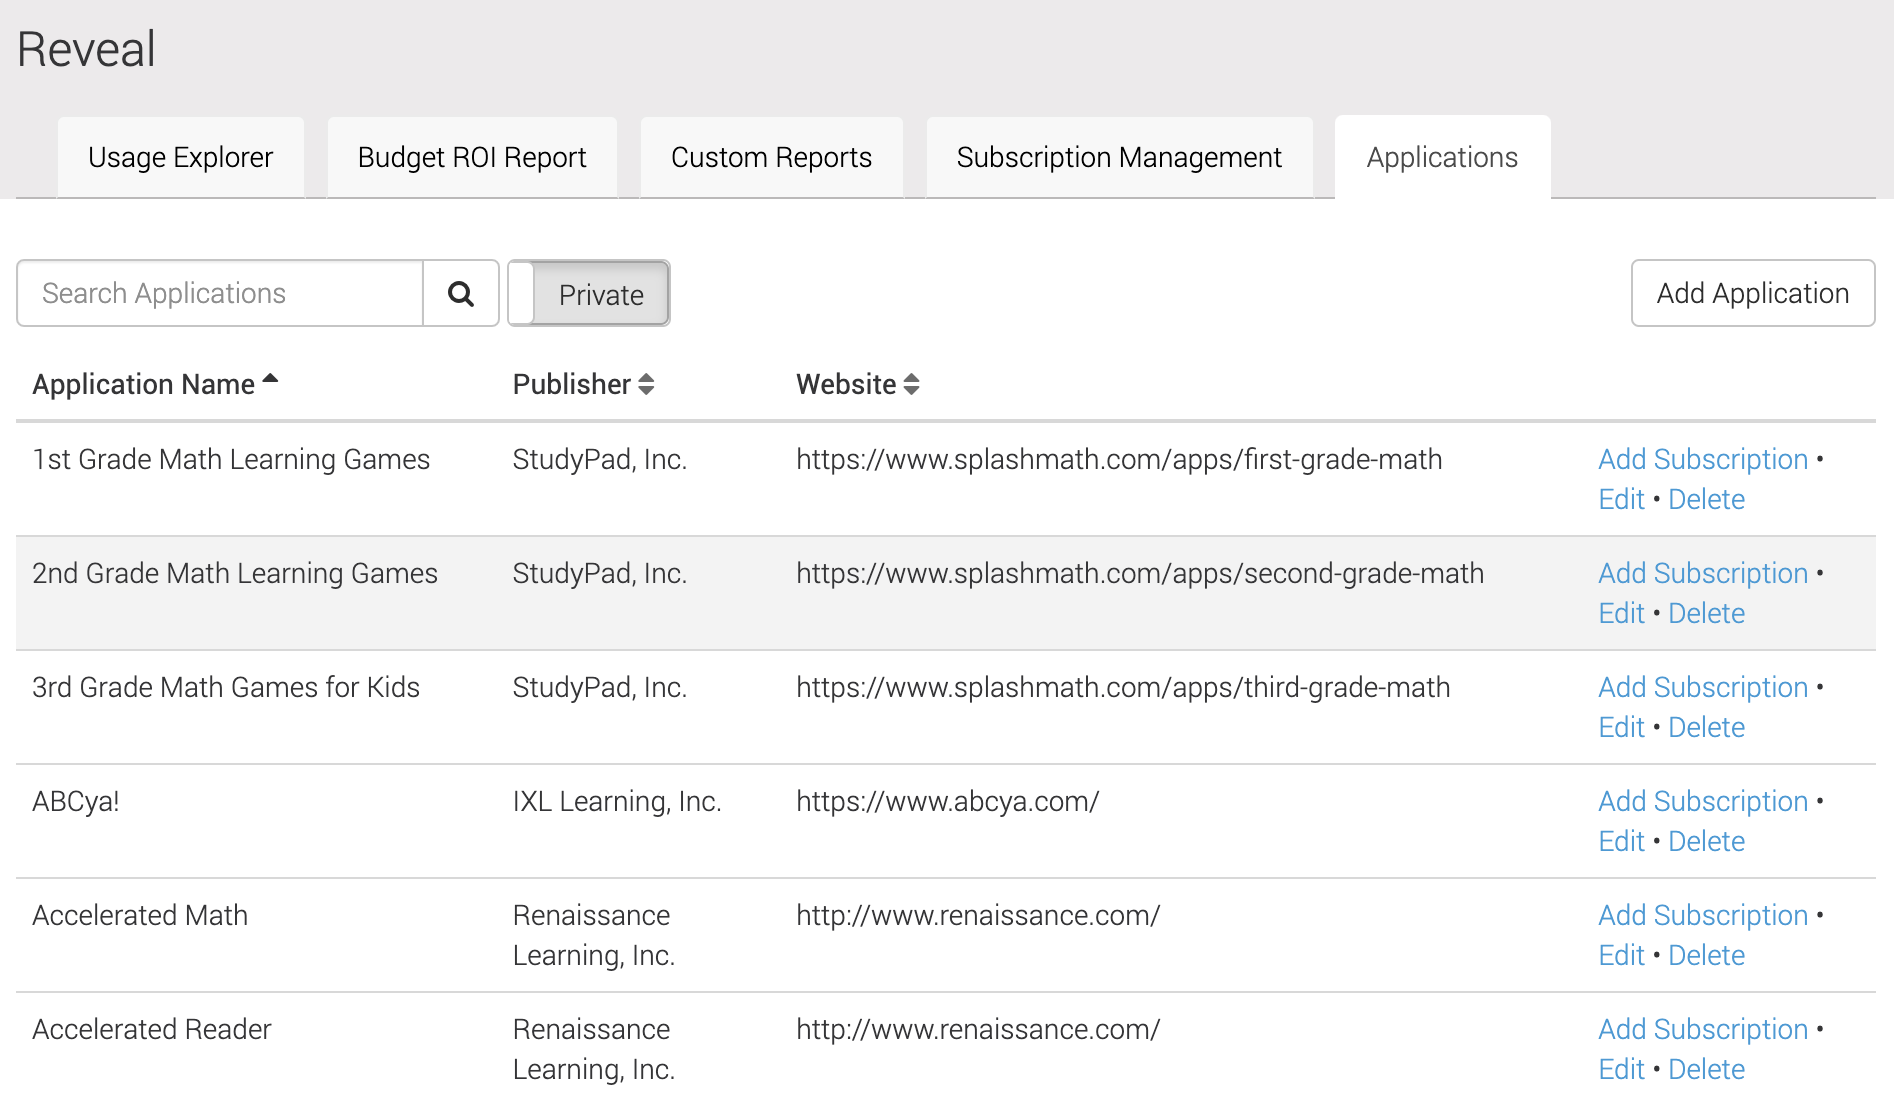1894x1098 pixels.
Task: Click the Reveal page heading
Action: [x=87, y=49]
